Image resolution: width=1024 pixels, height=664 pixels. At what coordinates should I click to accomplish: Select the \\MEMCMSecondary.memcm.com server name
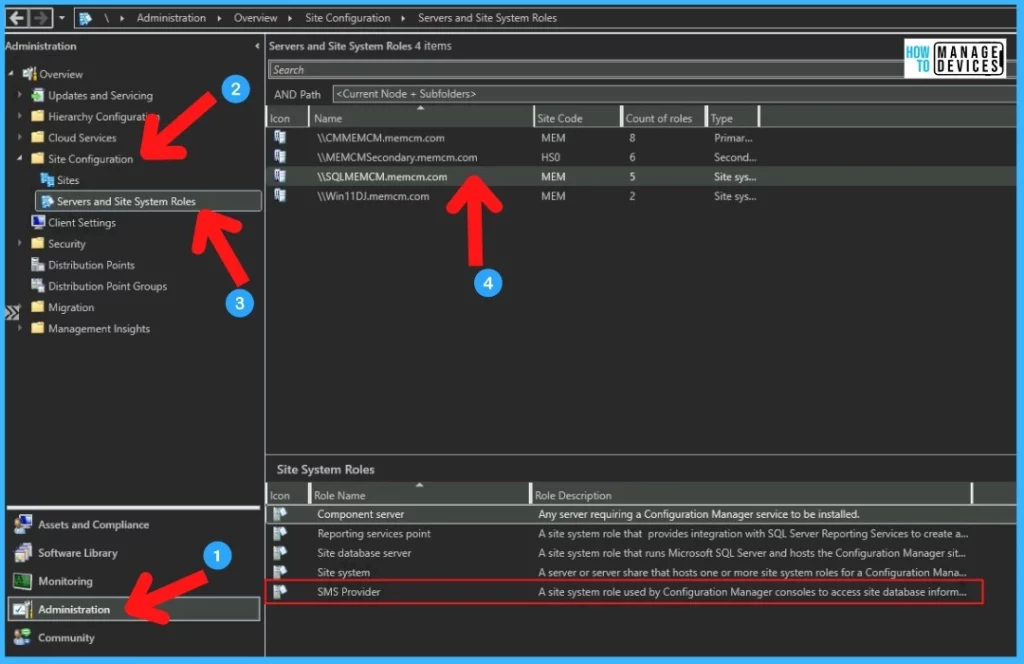coord(397,157)
